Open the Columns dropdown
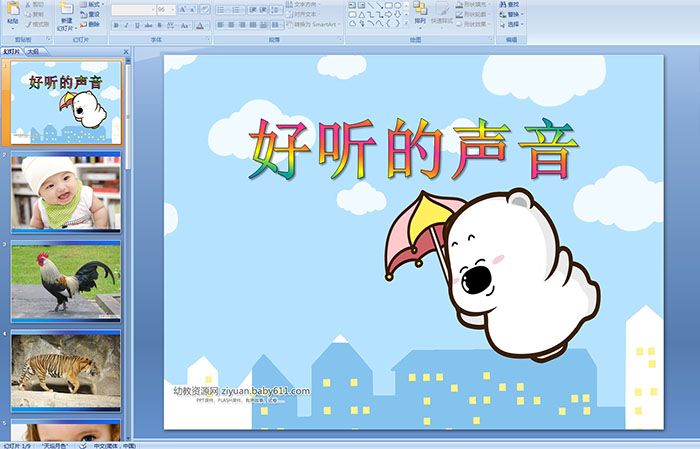This screenshot has height=449, width=700. (x=277, y=25)
